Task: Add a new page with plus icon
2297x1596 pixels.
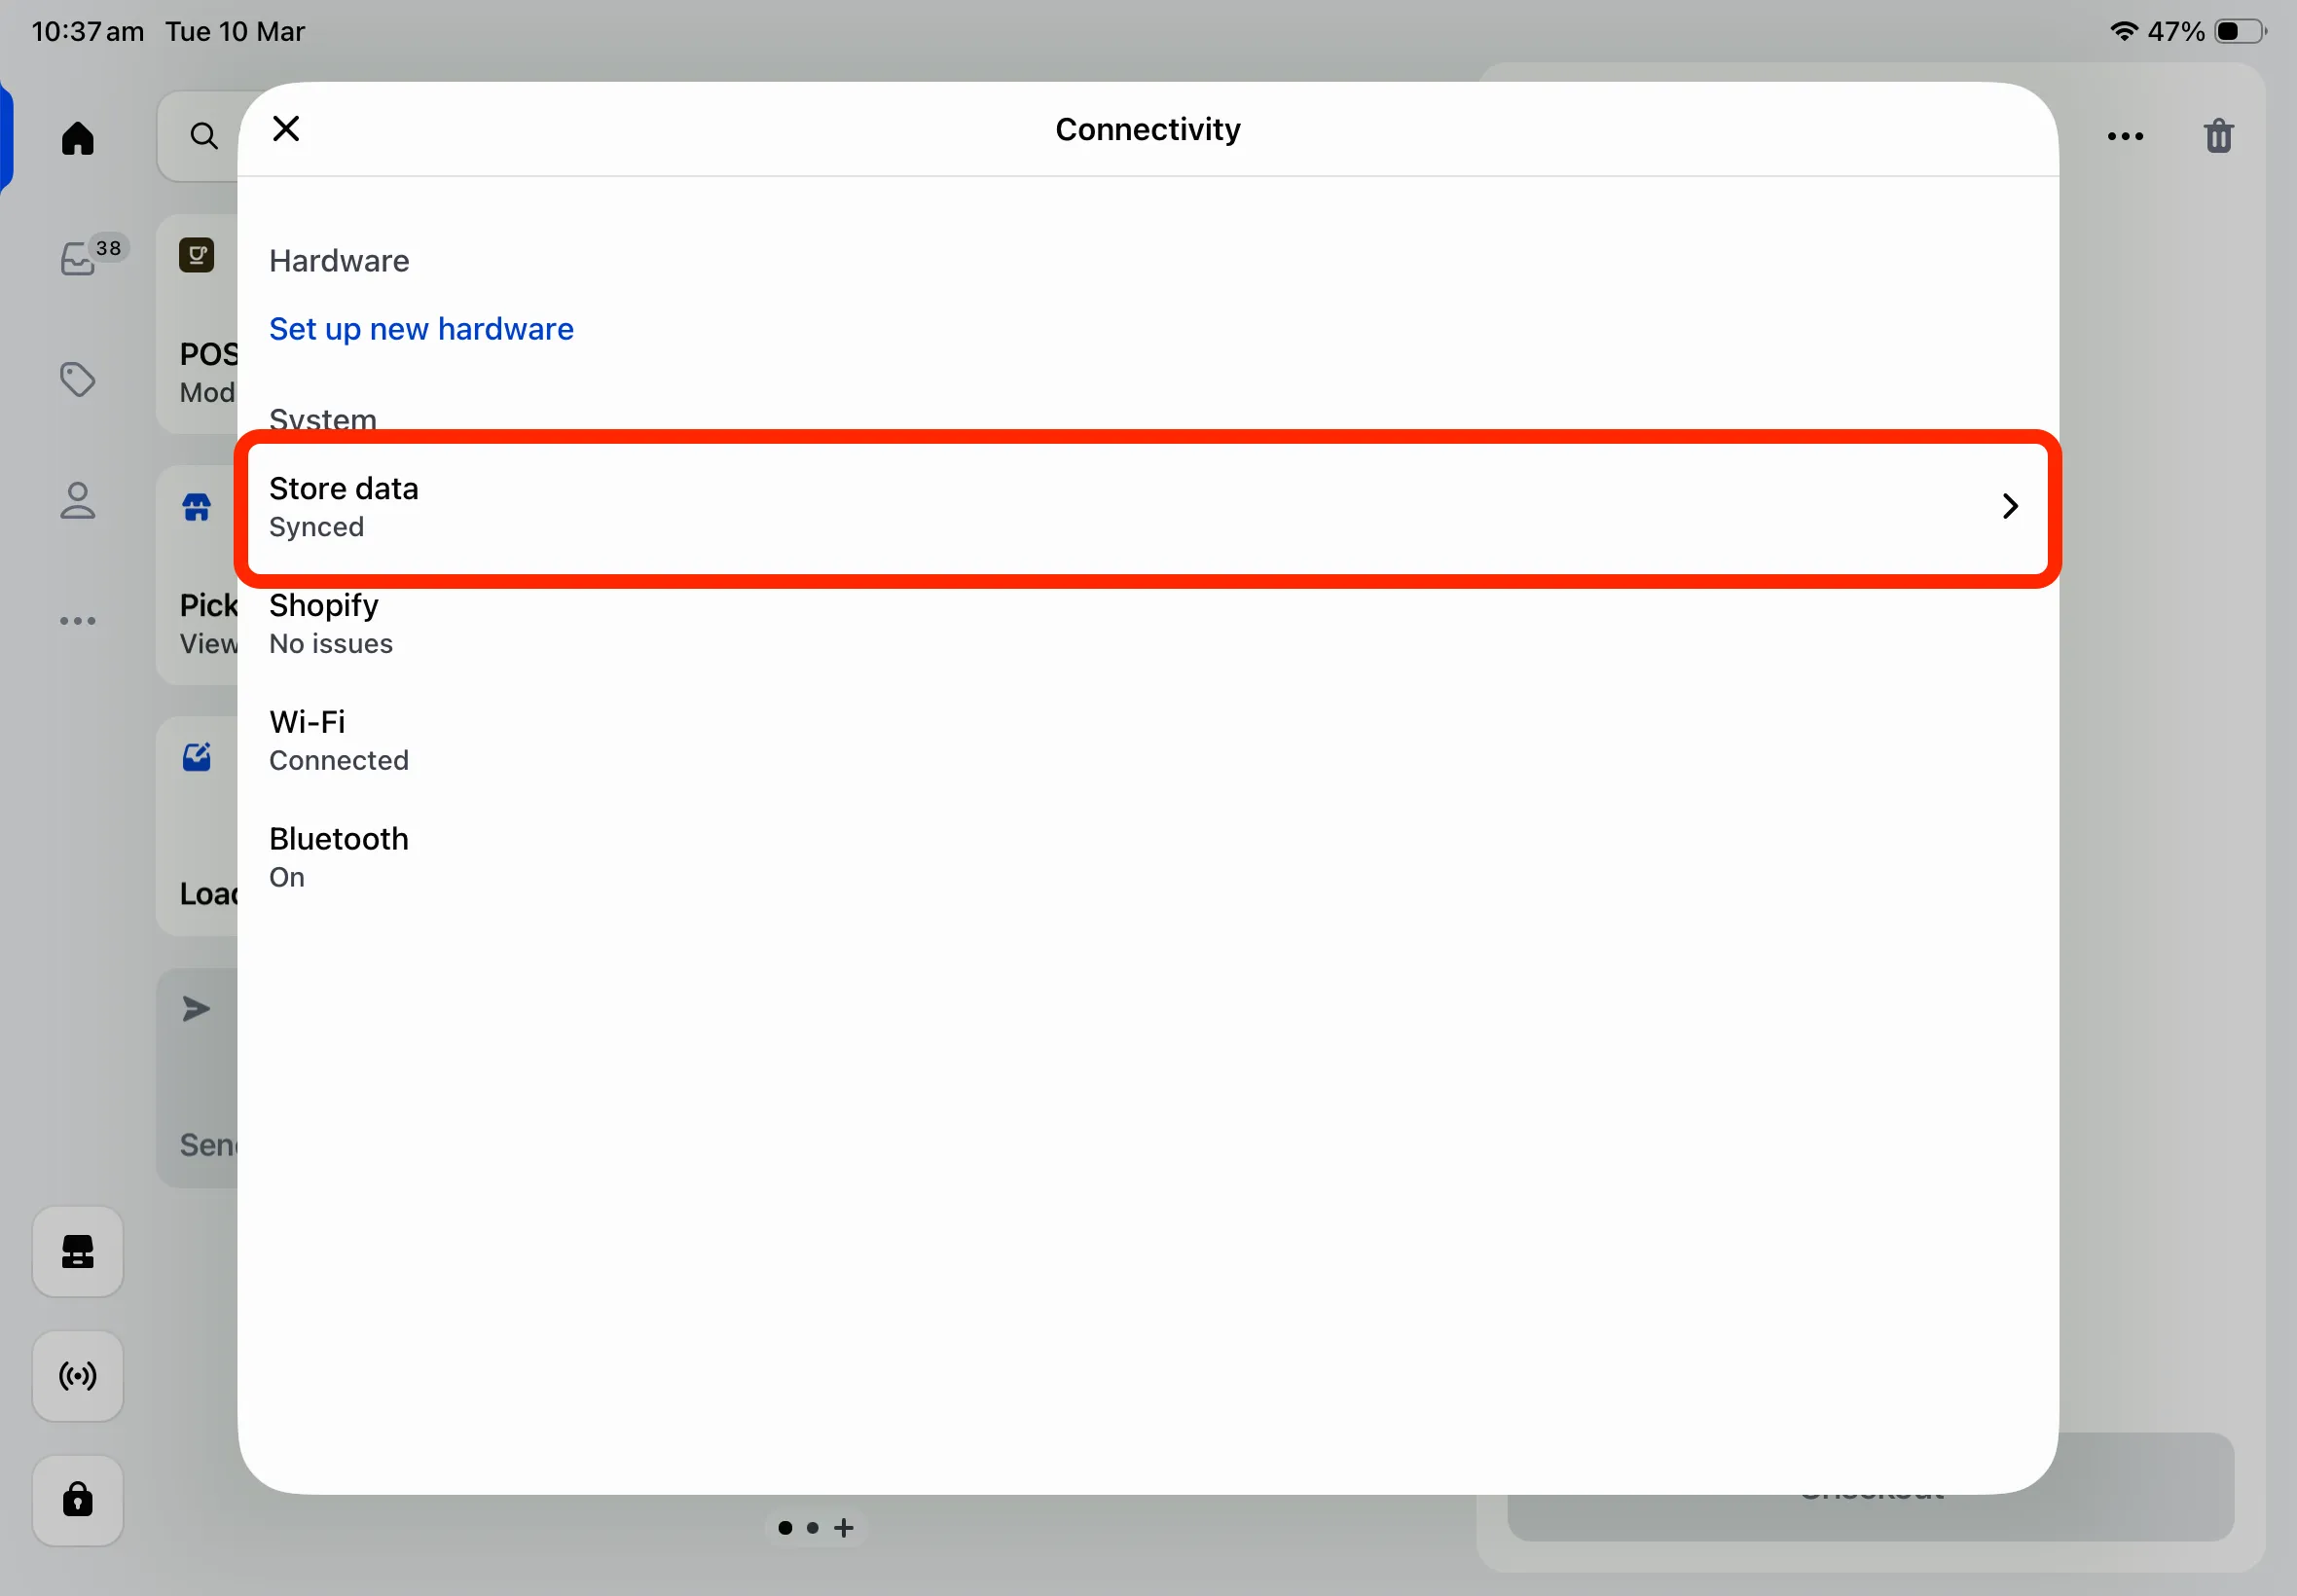Action: (844, 1527)
